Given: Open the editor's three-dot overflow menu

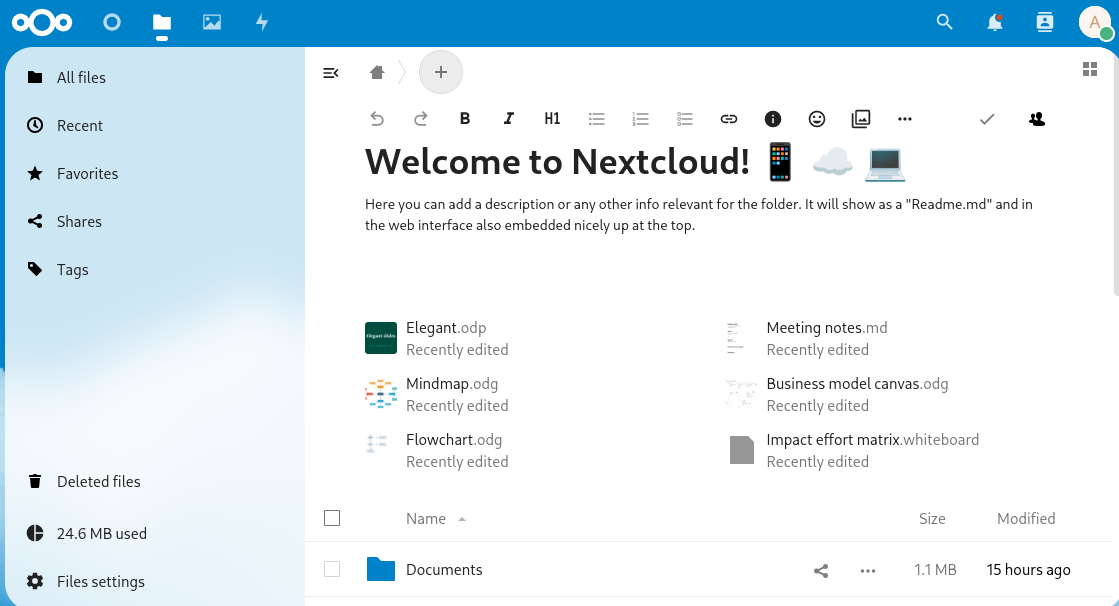Looking at the screenshot, I should pos(905,119).
